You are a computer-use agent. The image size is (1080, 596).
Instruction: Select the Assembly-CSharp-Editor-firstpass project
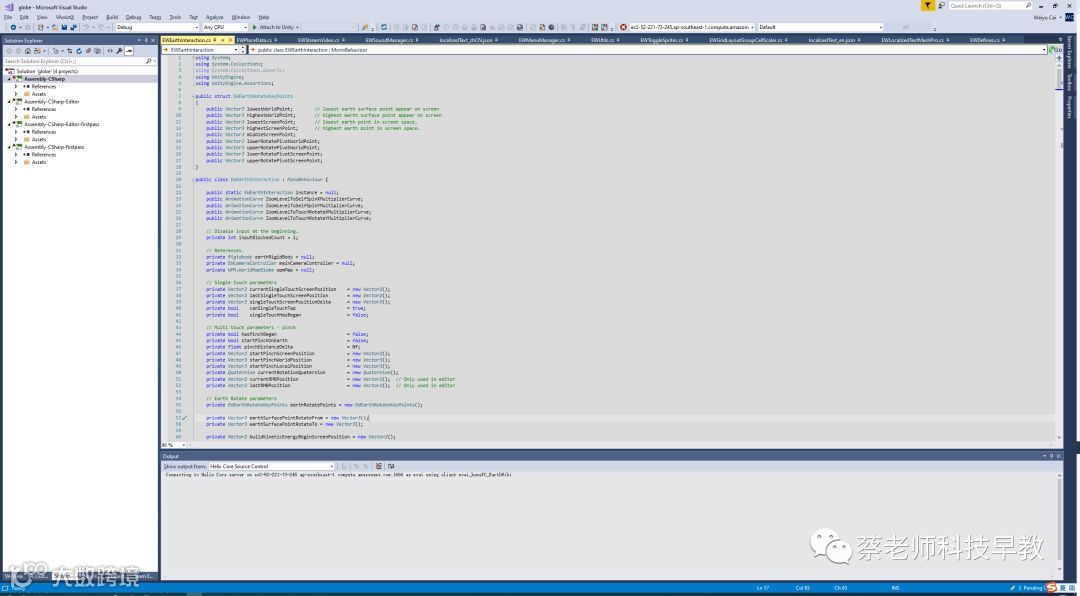point(62,124)
